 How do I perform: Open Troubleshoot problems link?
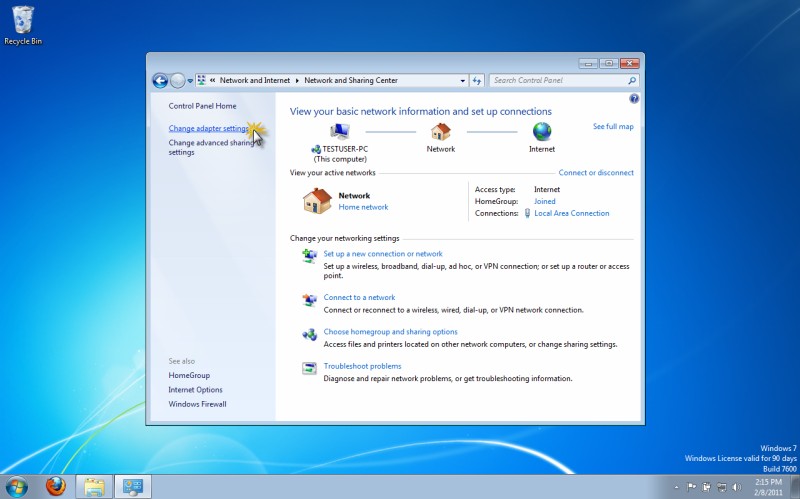click(362, 366)
